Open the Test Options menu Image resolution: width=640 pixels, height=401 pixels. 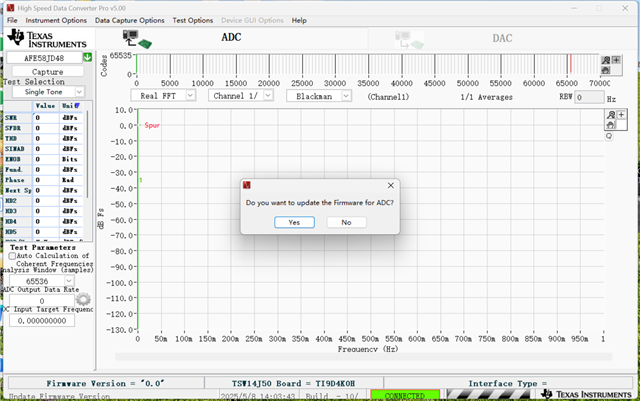(193, 20)
